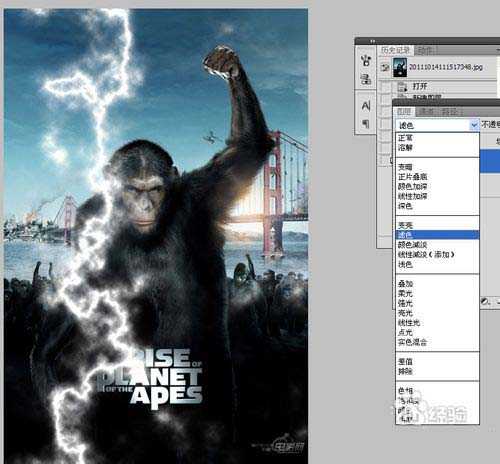Click the blend mode combo box showing 滤色

[438, 125]
